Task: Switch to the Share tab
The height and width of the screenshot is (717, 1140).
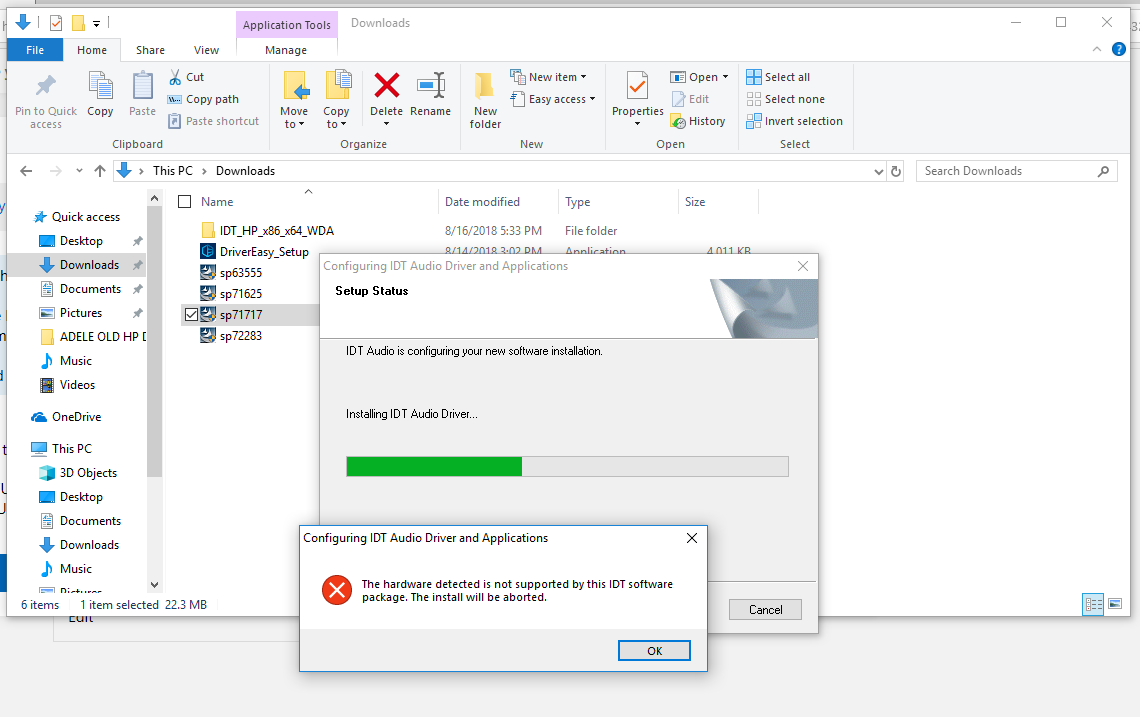Action: [150, 49]
